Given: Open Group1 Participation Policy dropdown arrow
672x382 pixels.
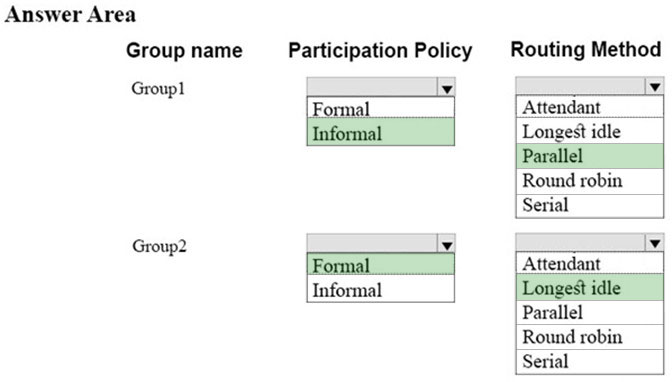Looking at the screenshot, I should click(x=447, y=87).
